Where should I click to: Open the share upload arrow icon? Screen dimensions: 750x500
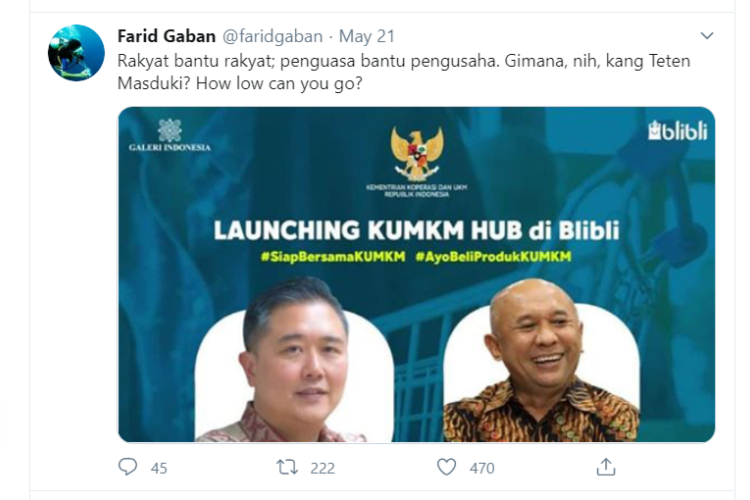point(606,467)
